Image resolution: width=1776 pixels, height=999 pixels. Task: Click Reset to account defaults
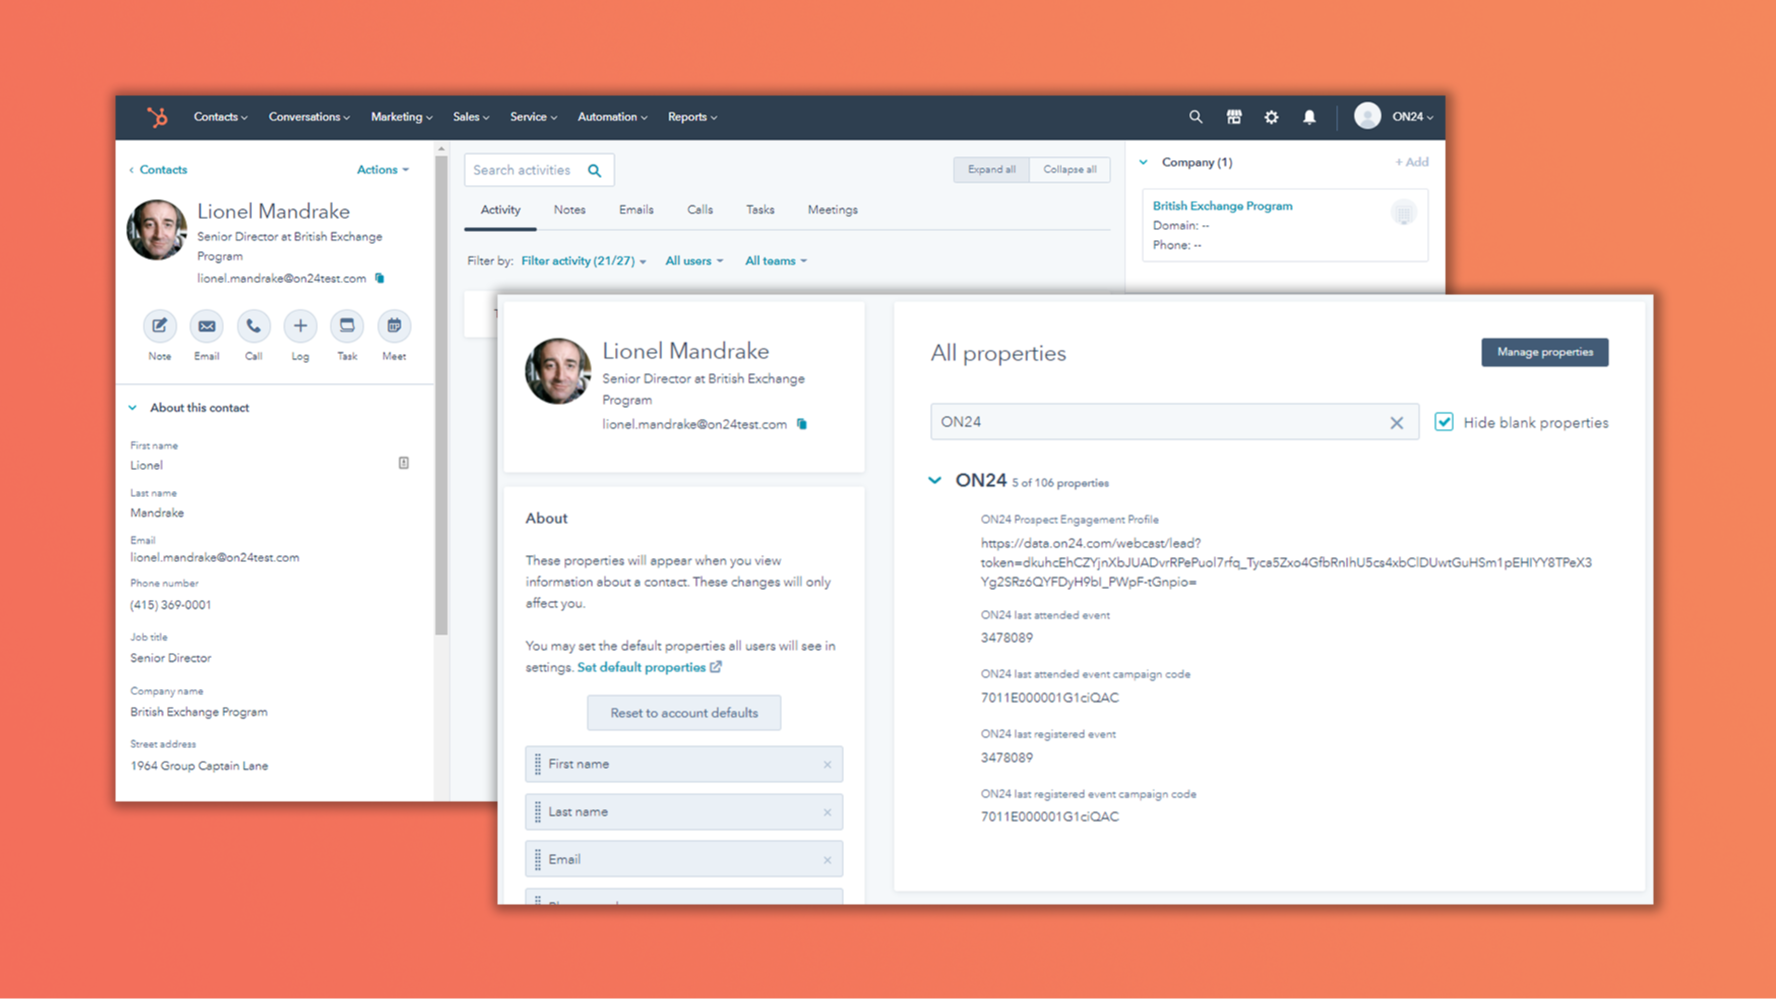click(684, 713)
